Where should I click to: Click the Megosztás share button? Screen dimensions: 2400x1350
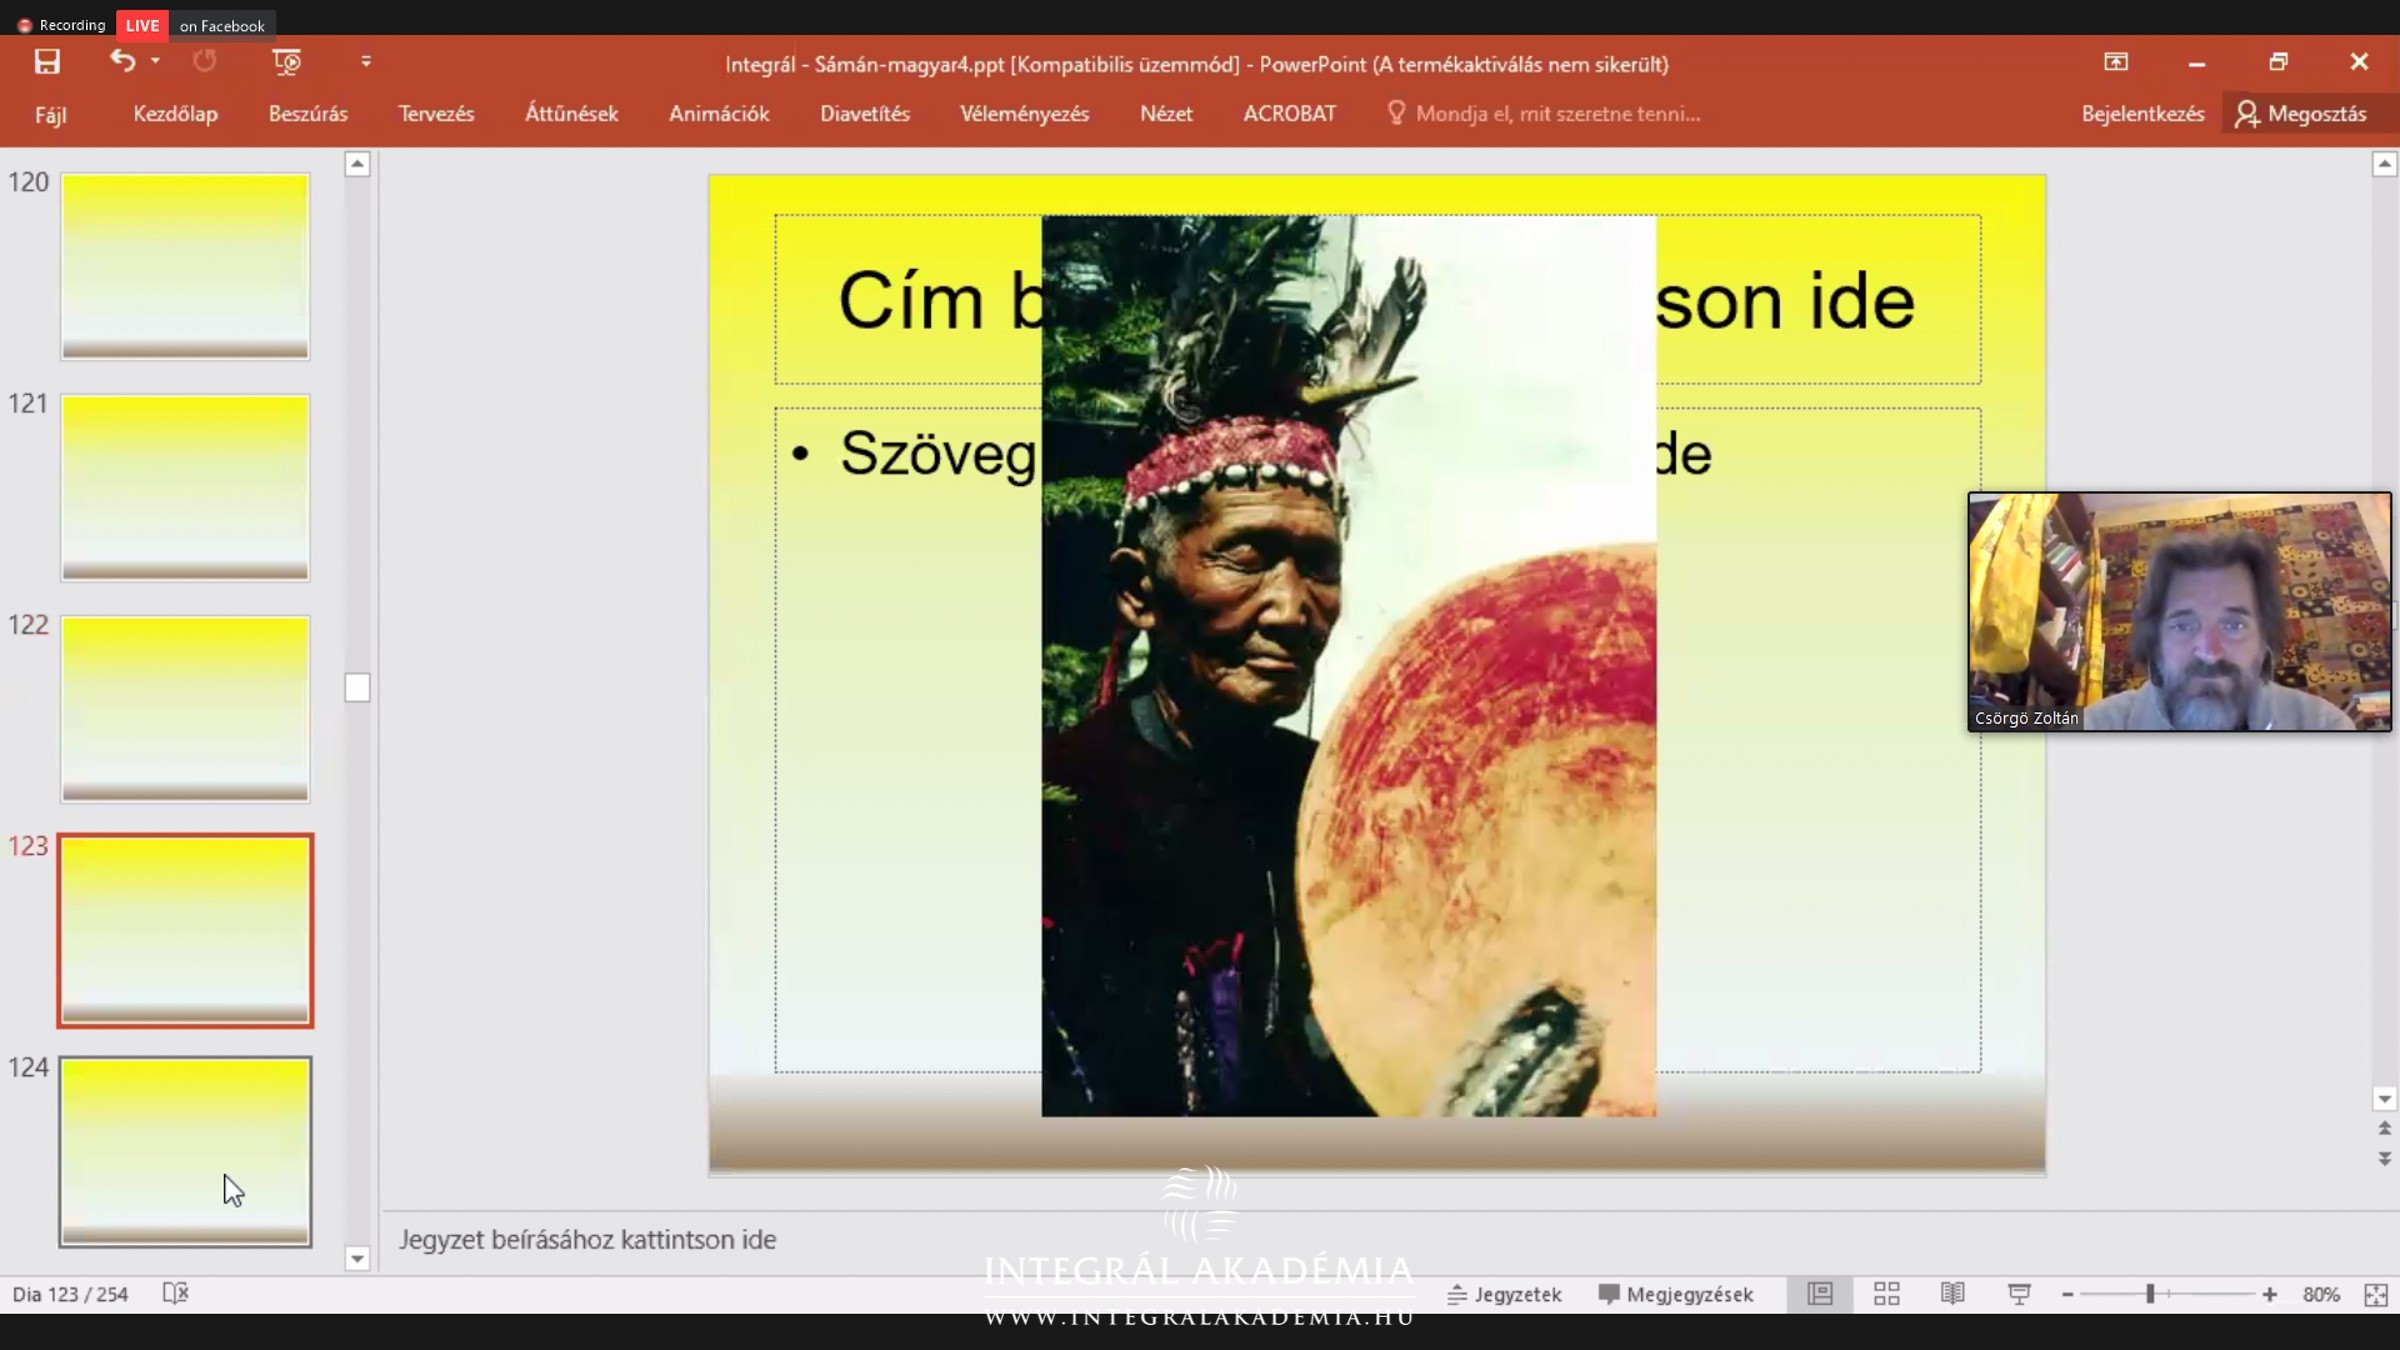[x=2304, y=114]
